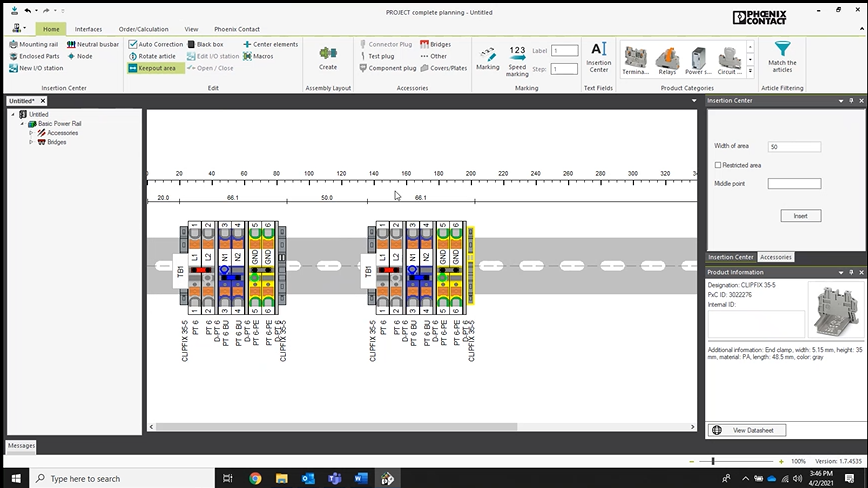Switch to the Accessories panel tab

776,257
